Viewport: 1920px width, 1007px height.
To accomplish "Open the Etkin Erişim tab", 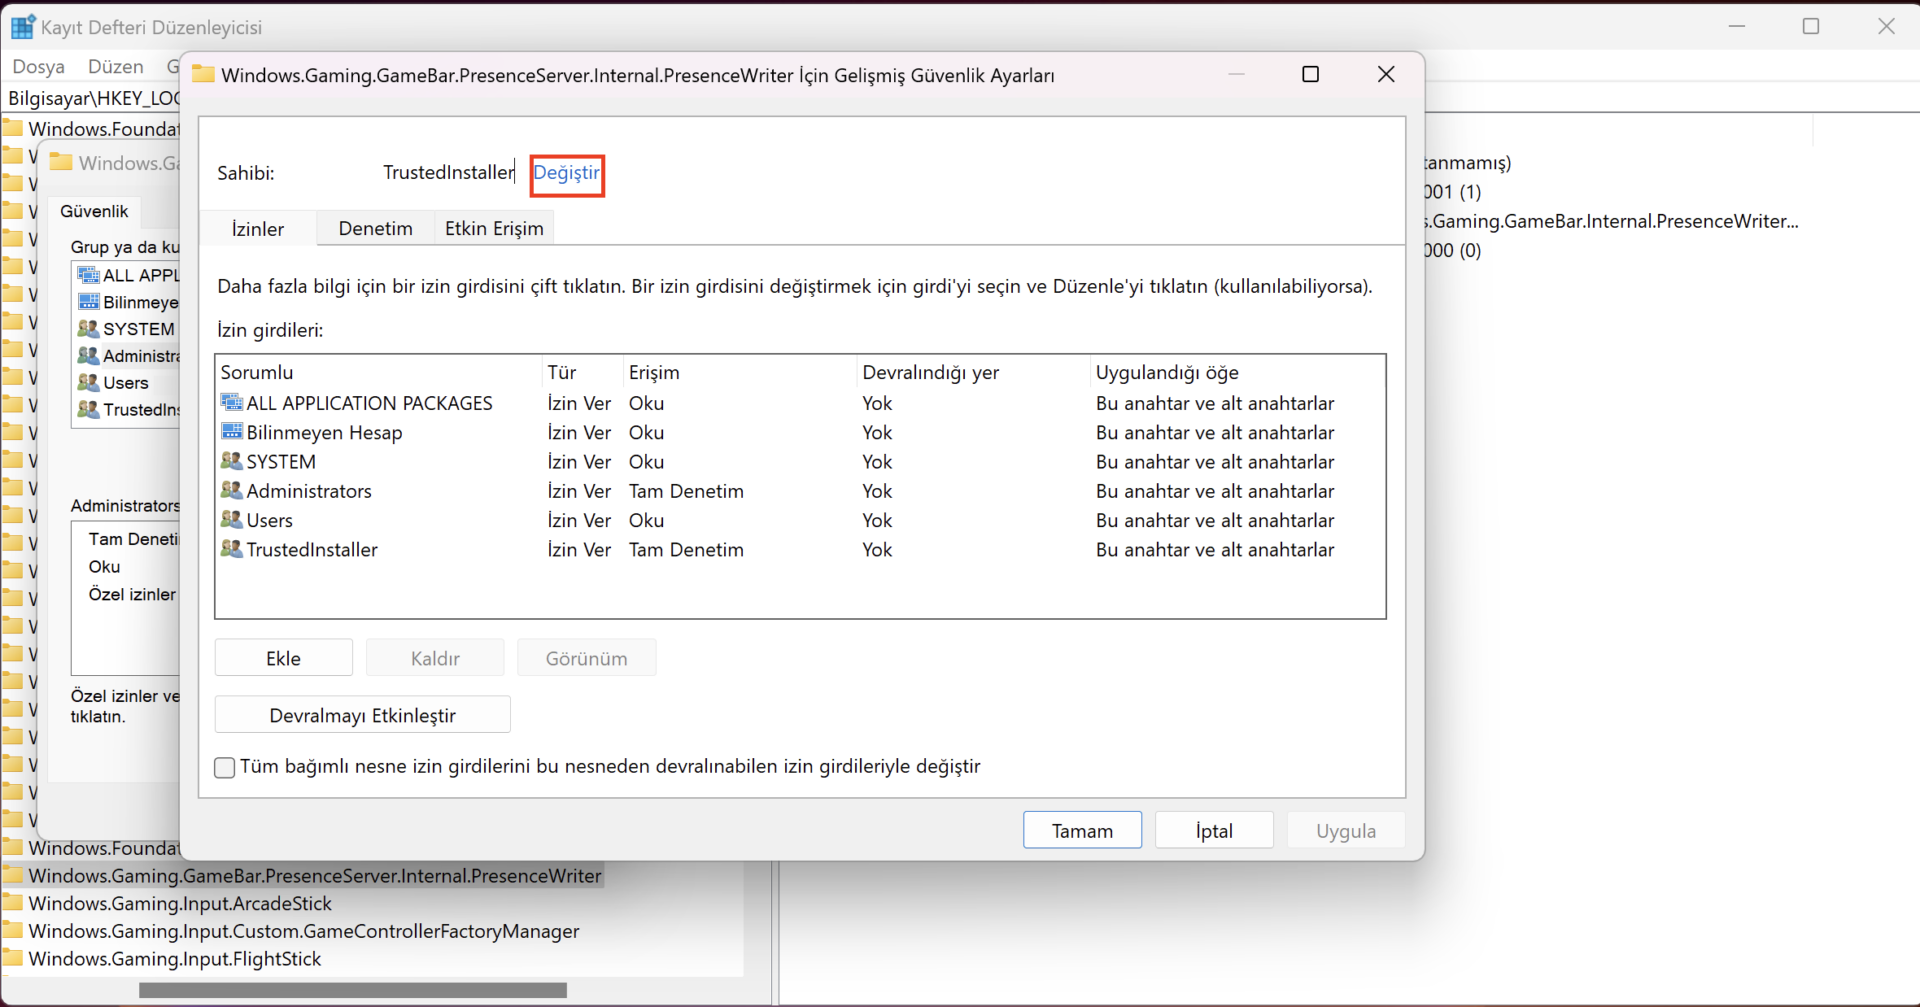I will (x=494, y=229).
